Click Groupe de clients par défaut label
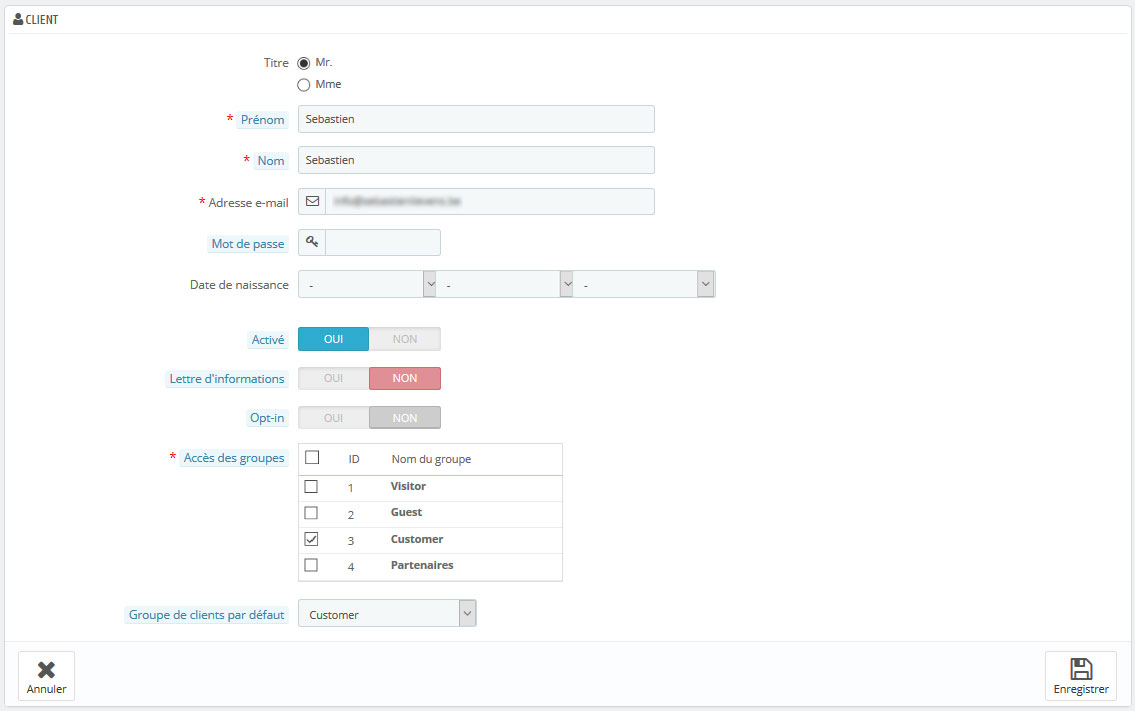 coord(206,615)
